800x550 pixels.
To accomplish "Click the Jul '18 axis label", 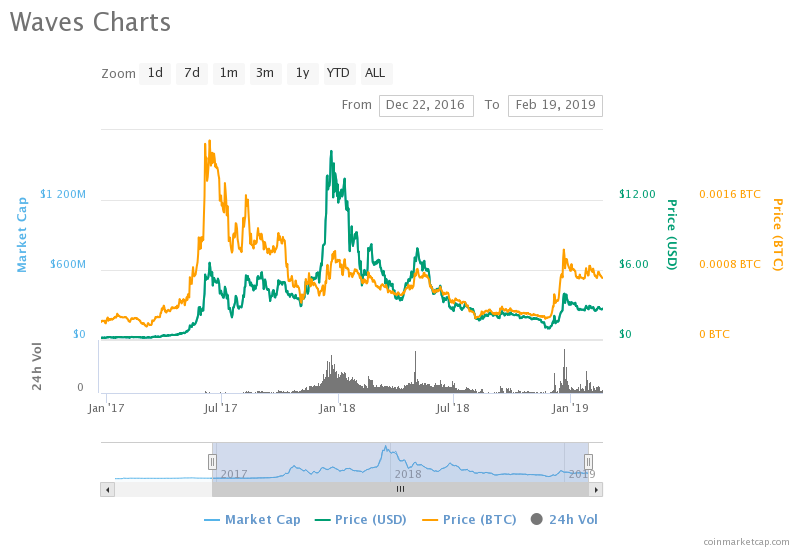I will tap(453, 409).
